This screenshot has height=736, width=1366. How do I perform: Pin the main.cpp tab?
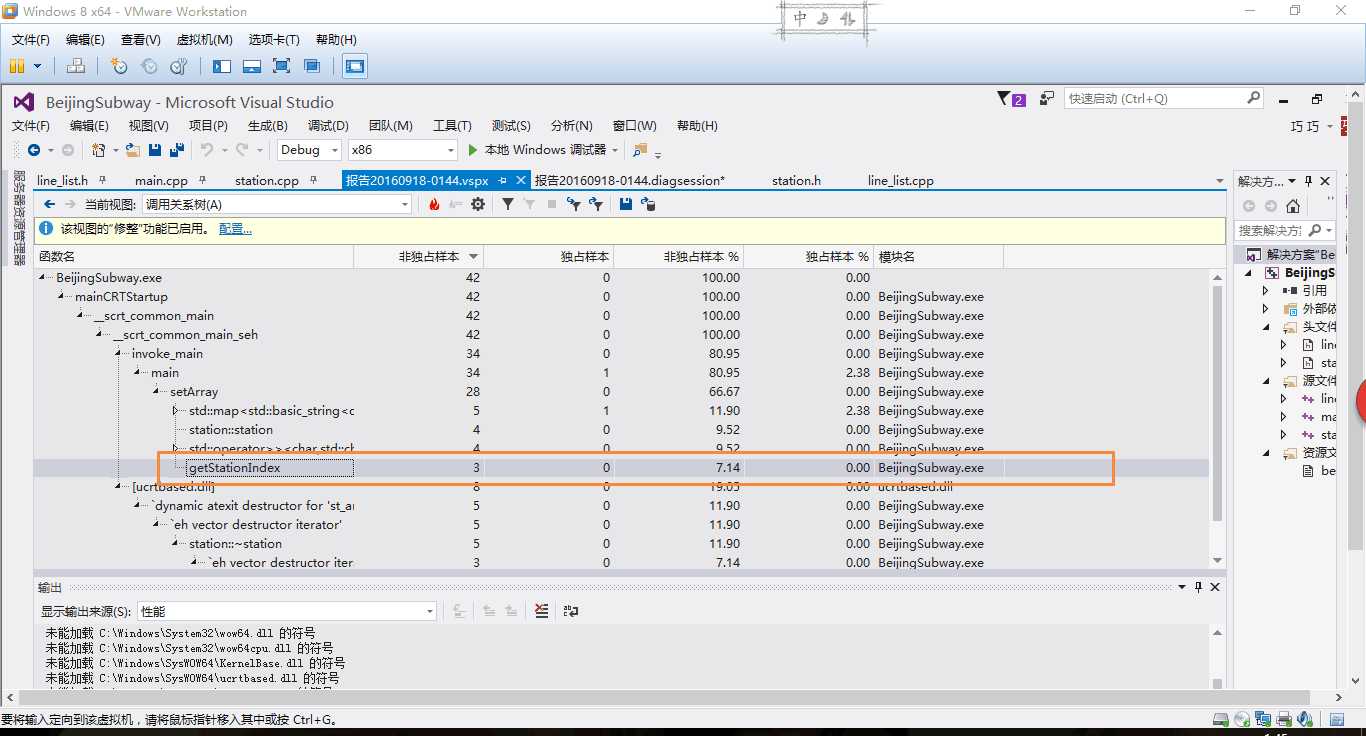tap(203, 180)
